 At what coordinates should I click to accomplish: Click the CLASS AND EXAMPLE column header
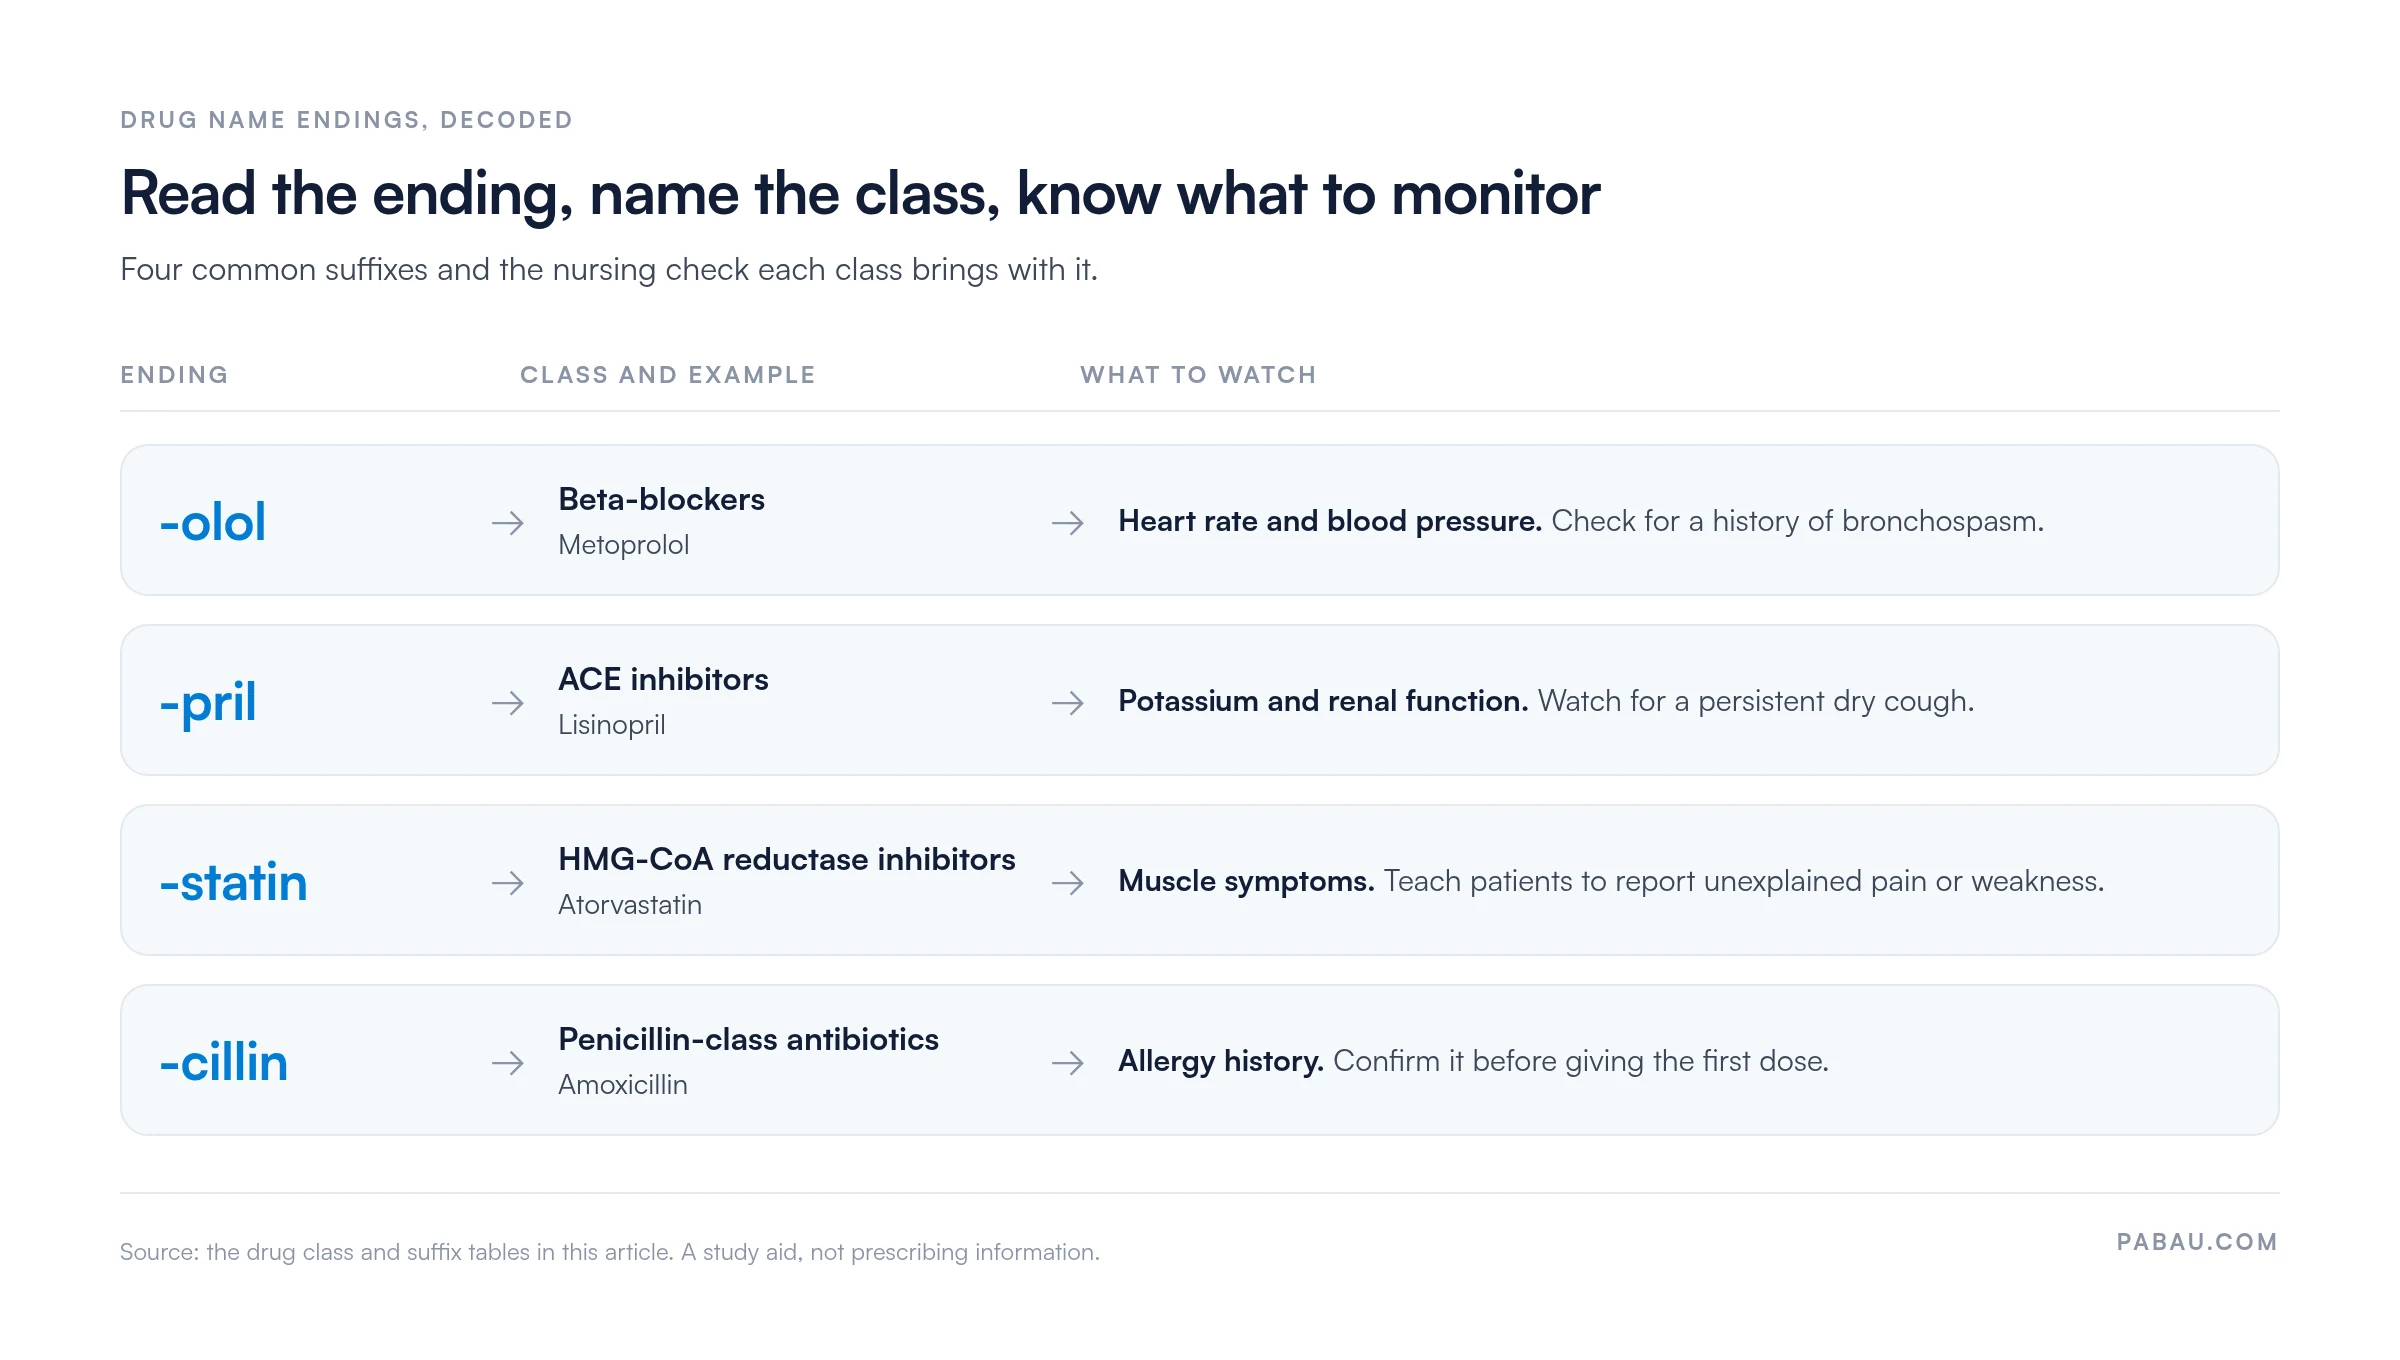[x=668, y=375]
